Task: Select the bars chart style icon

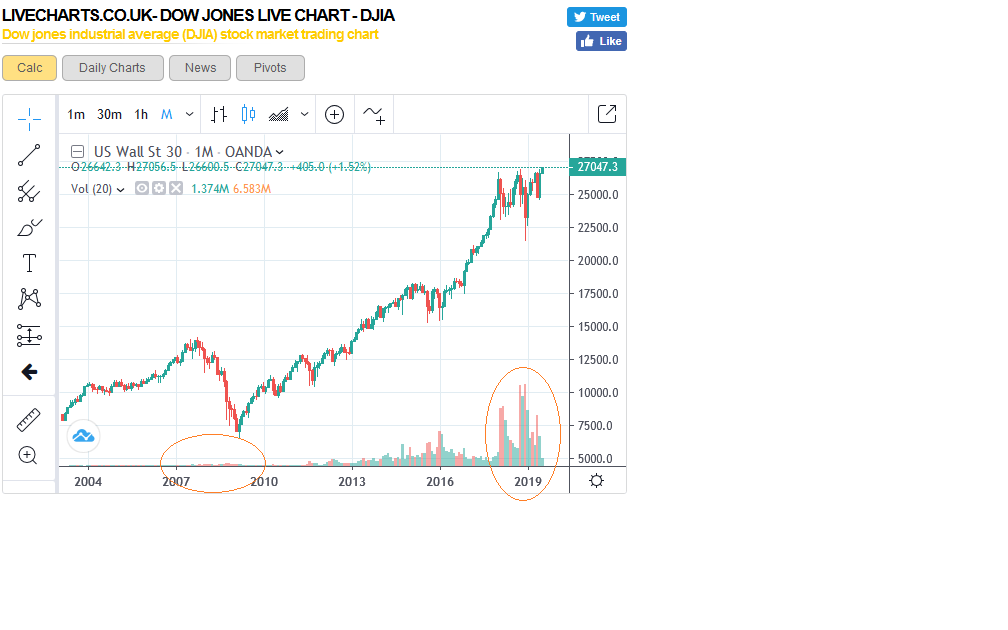Action: coord(219,114)
